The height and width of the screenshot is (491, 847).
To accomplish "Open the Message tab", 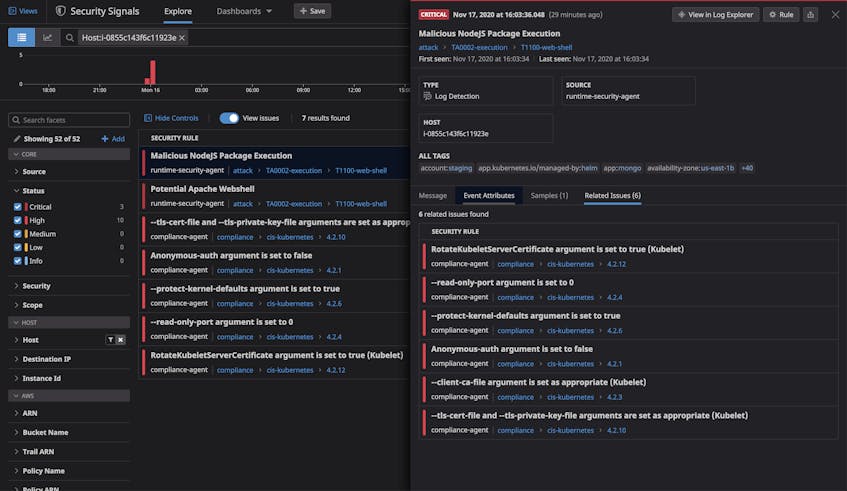I will click(433, 196).
